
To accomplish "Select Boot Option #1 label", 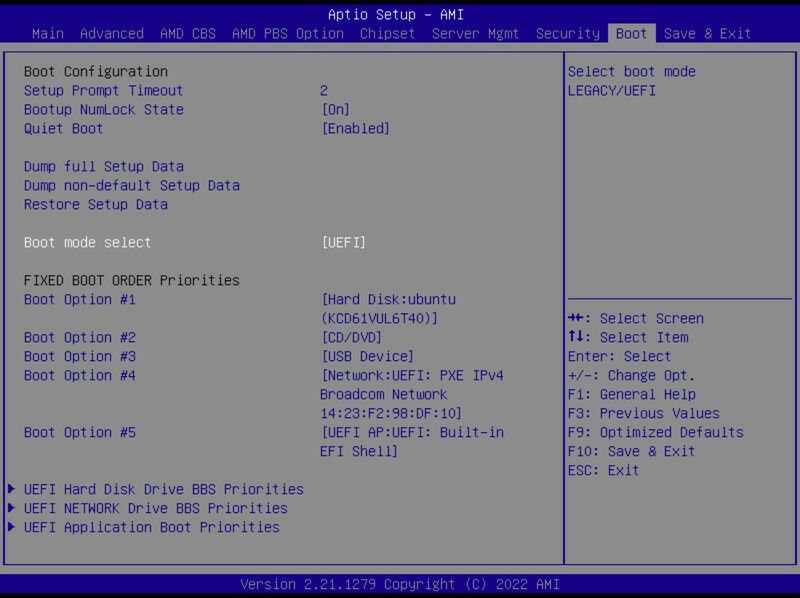I will coord(80,300).
